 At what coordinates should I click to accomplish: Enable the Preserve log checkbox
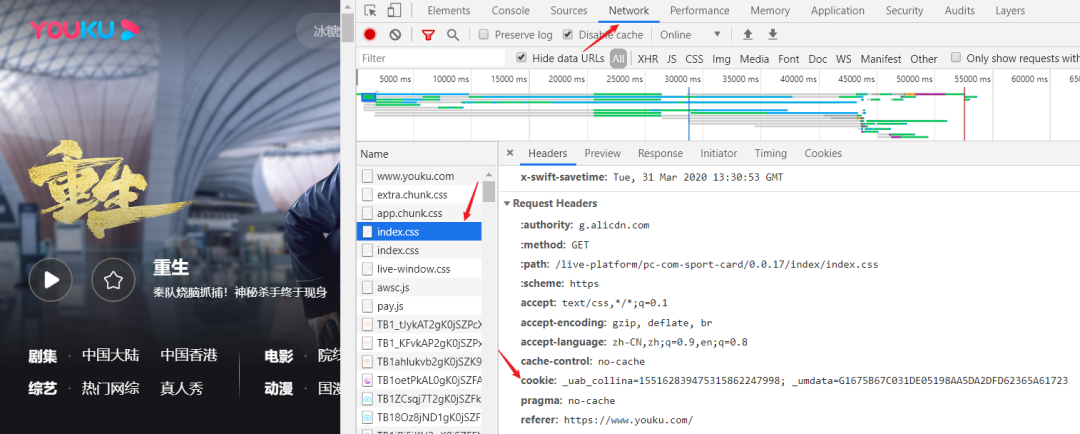(x=484, y=34)
